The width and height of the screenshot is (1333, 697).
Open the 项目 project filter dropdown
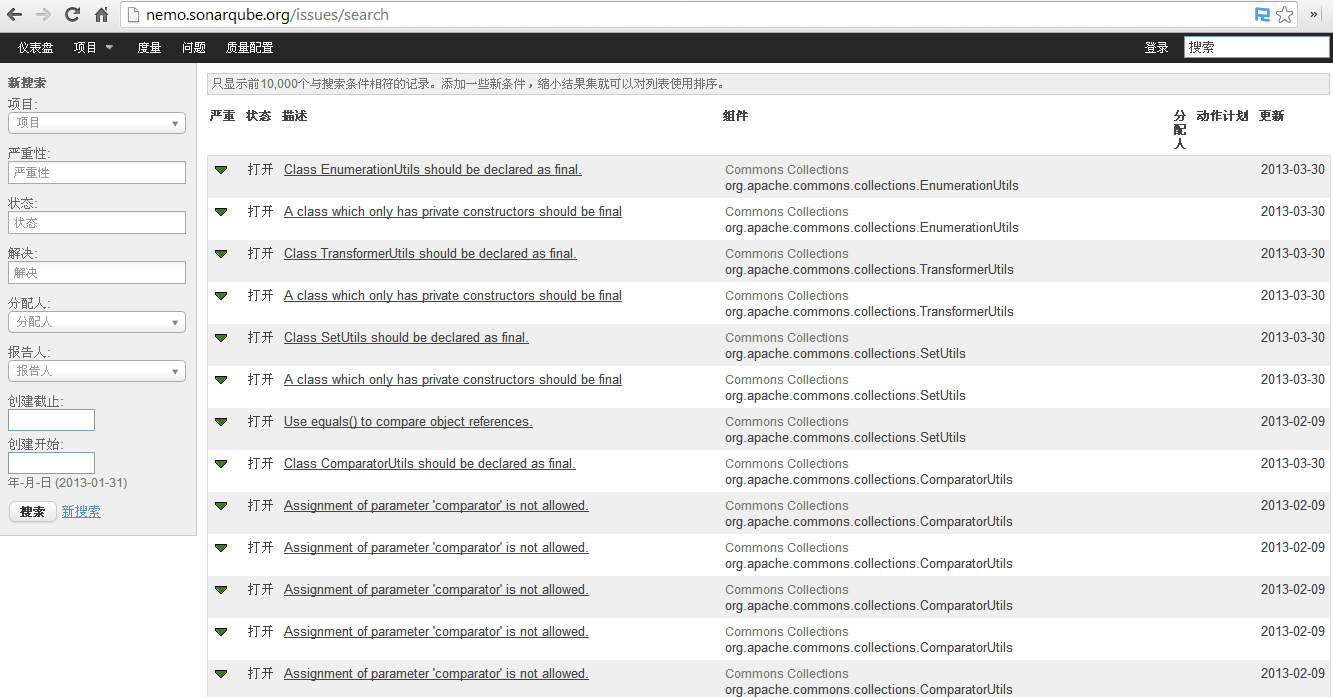[x=97, y=123]
